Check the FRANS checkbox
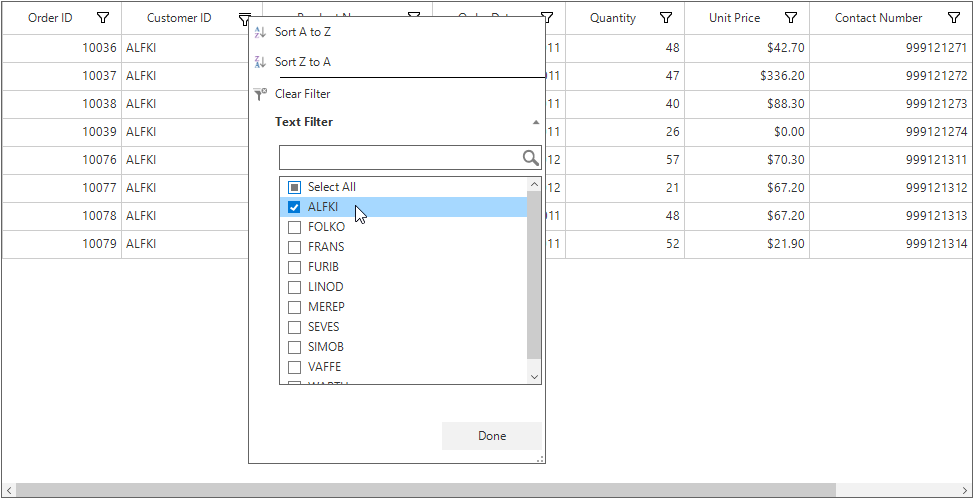This screenshot has height=499, width=974. point(294,247)
